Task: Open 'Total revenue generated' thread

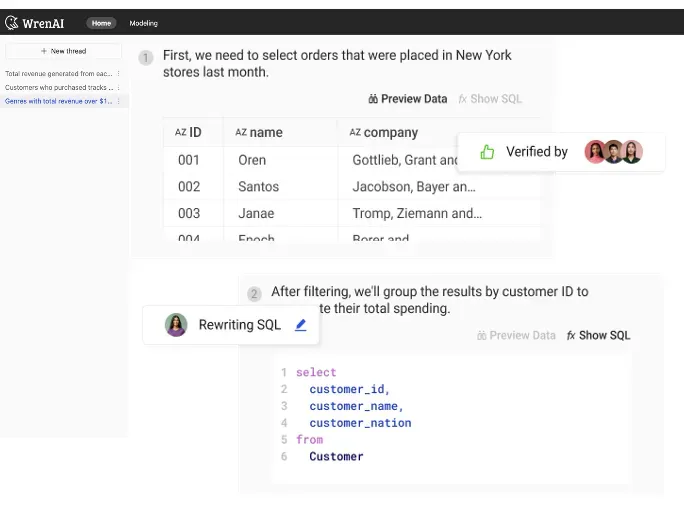Action: tap(58, 73)
